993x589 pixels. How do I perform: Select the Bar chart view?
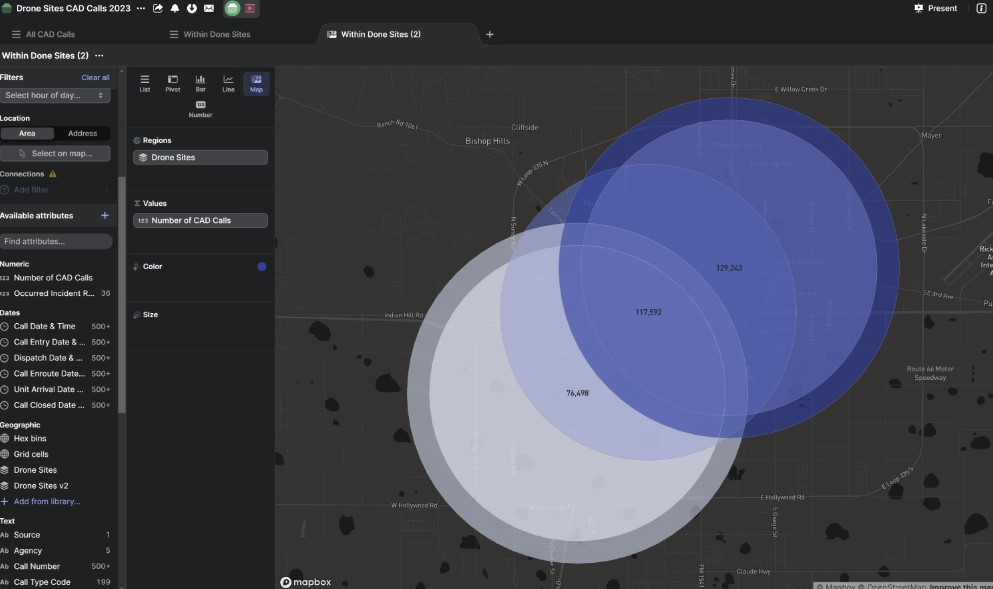[x=200, y=83]
